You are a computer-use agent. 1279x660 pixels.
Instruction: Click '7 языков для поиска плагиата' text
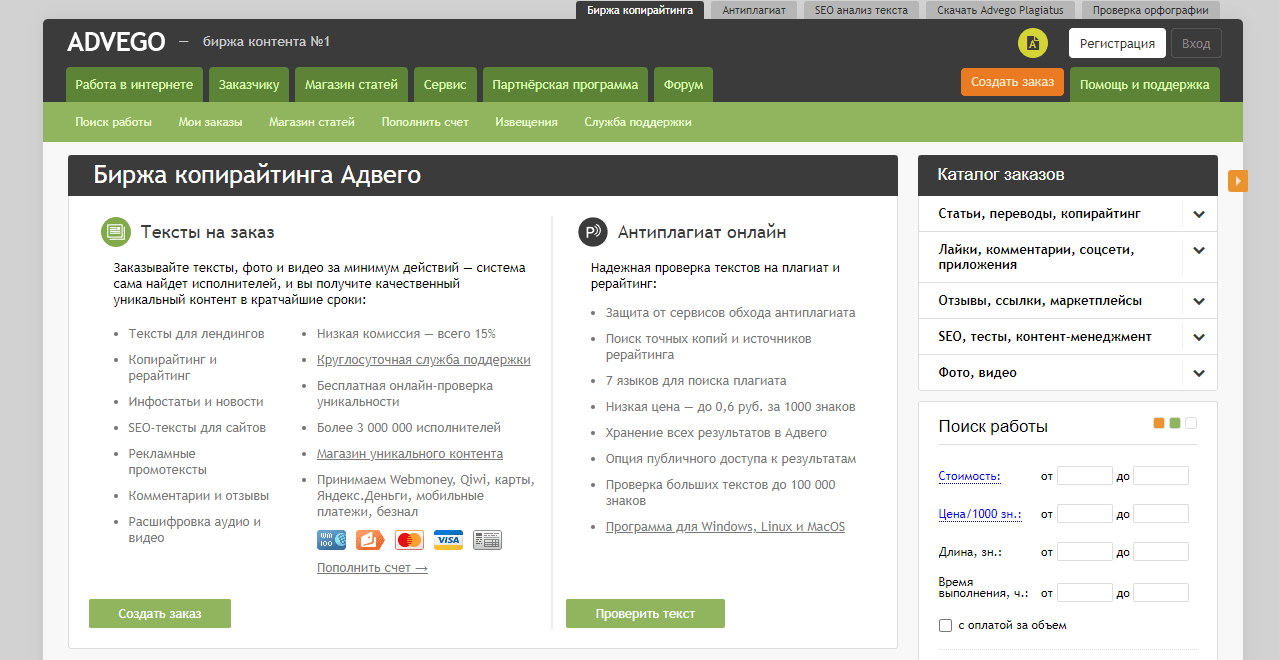696,381
